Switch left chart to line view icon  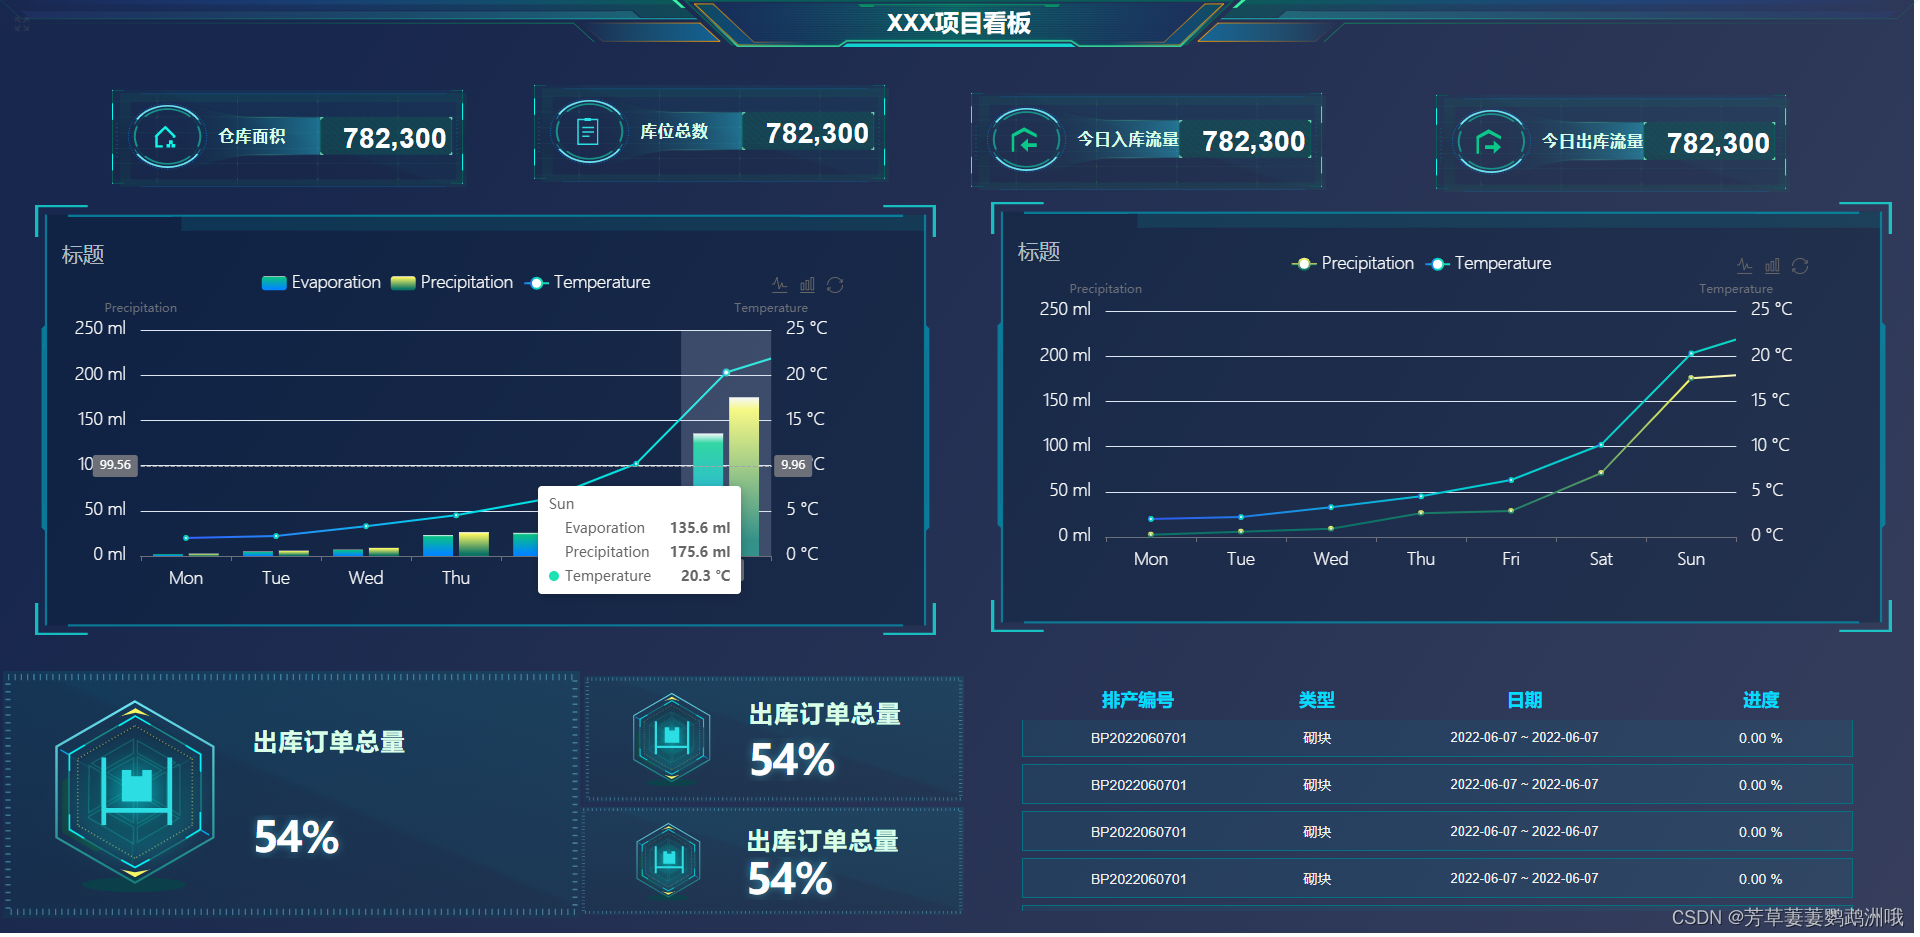point(780,285)
